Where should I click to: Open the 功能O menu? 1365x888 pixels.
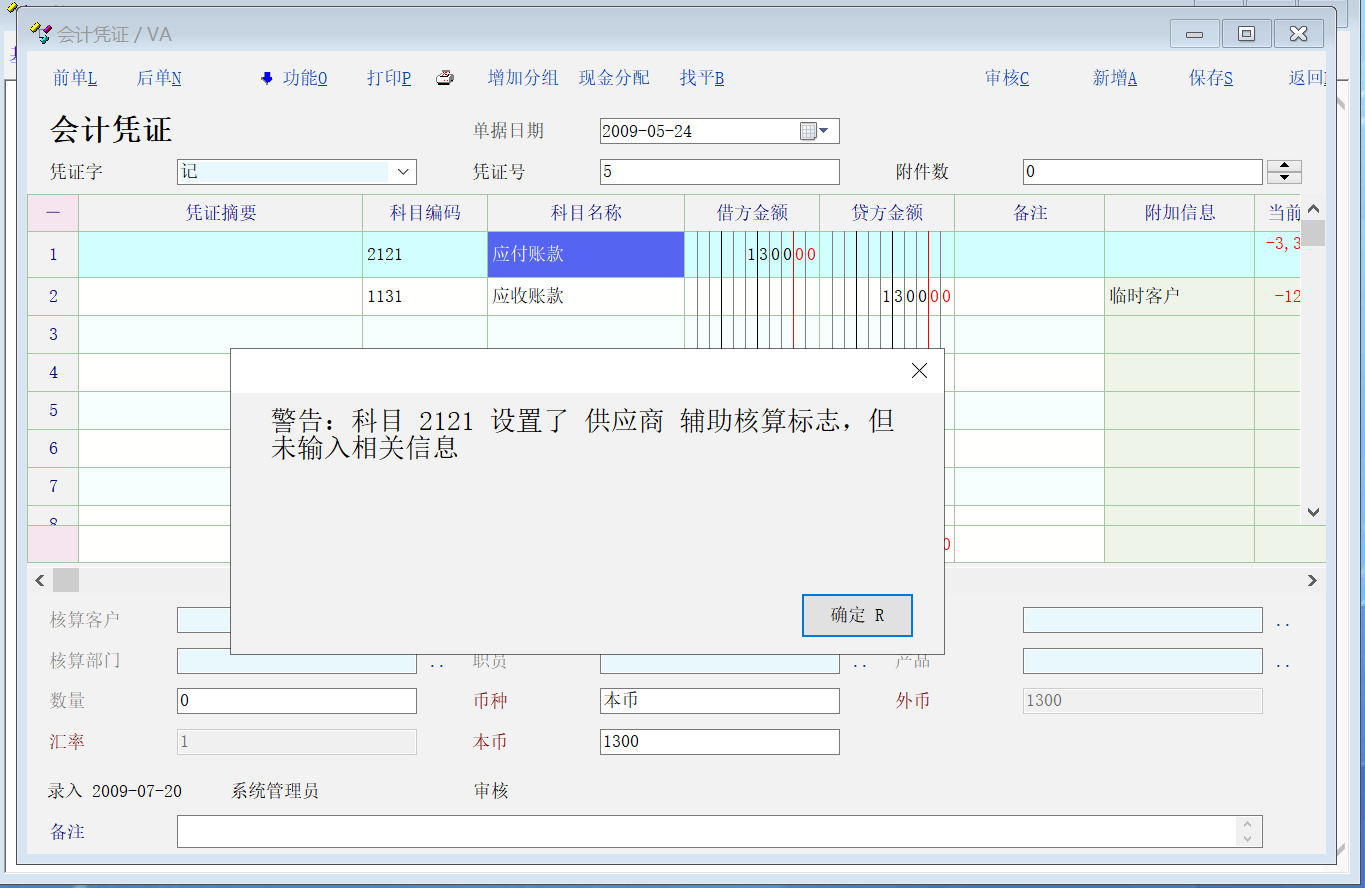point(305,78)
